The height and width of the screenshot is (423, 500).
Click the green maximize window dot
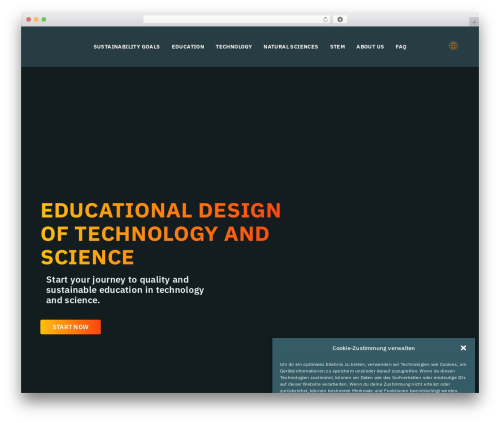coord(44,19)
